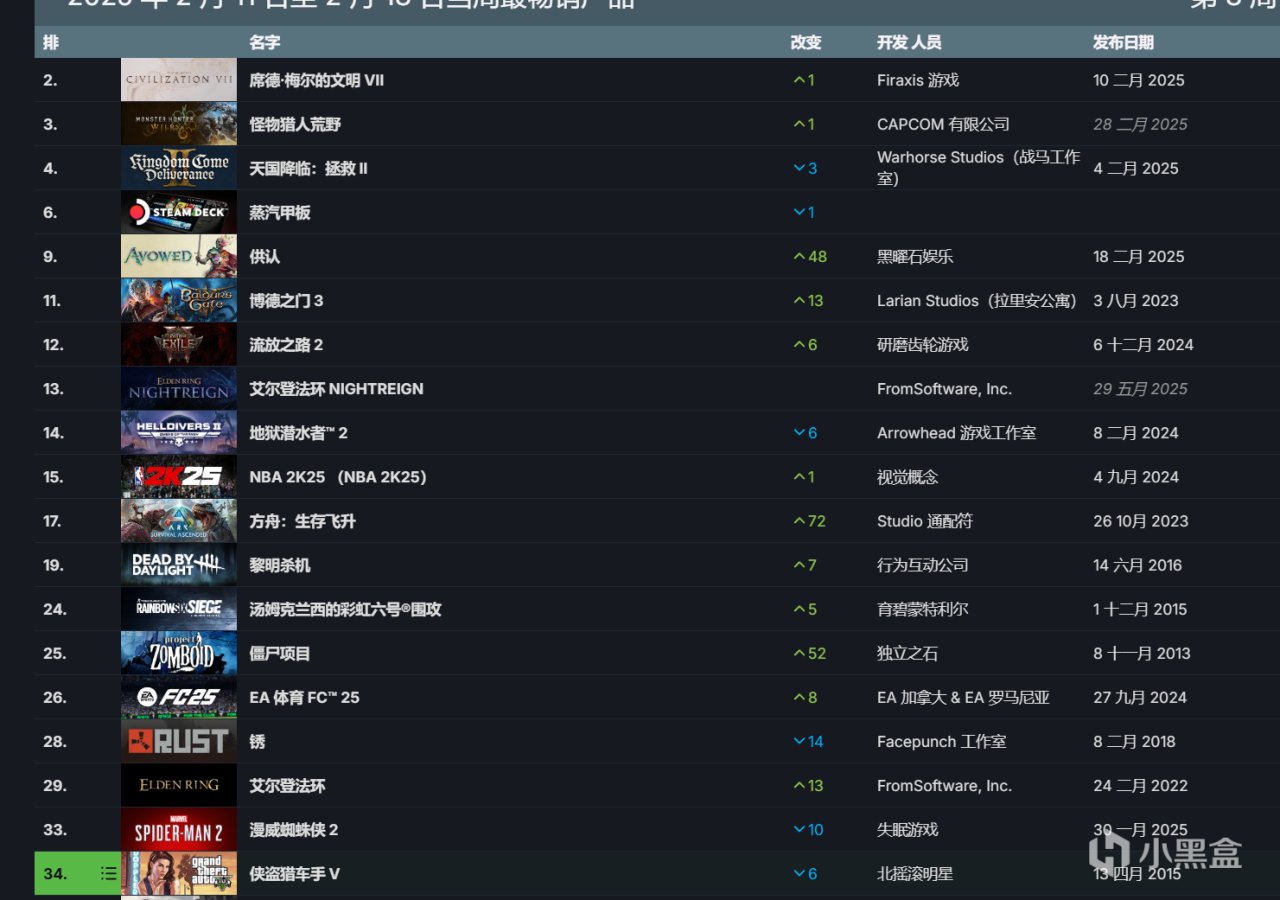Open the 席德·梅尔的文明 VII game link
This screenshot has width=1280, height=900.
click(316, 80)
